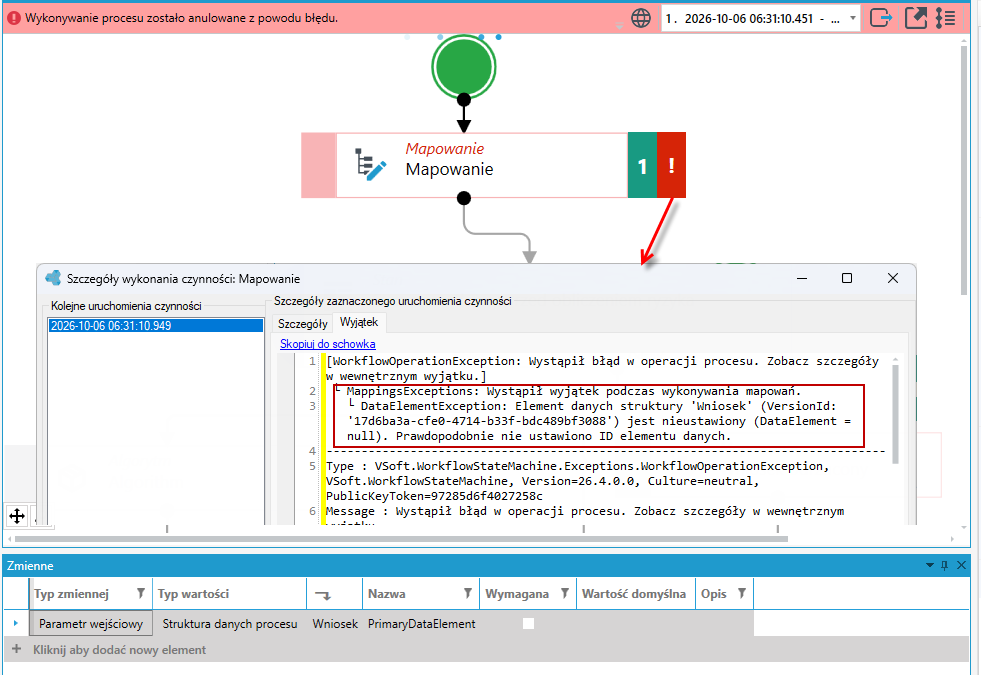This screenshot has width=981, height=675.
Task: Minimize the Szczegóły wykonania czynności dialog
Action: 801,278
